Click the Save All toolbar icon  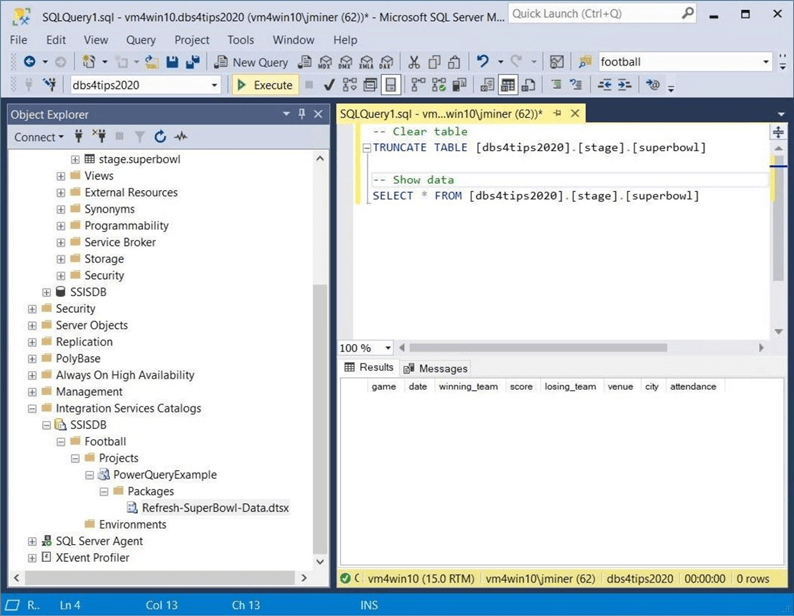pyautogui.click(x=191, y=62)
